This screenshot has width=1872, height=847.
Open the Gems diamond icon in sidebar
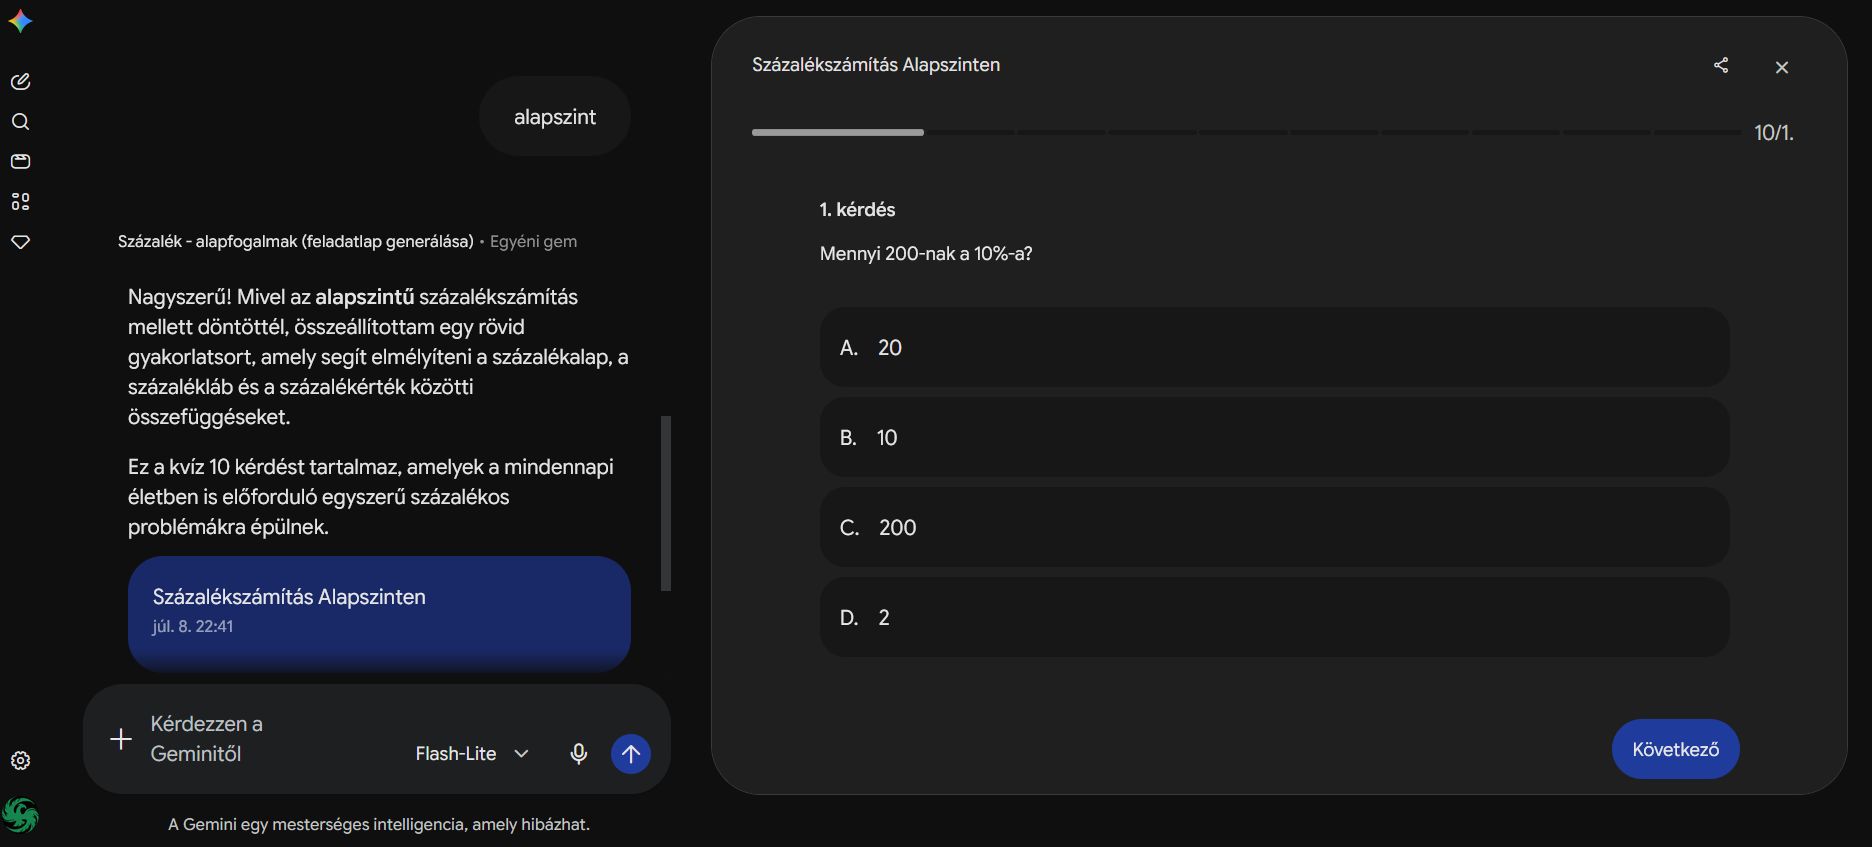[20, 242]
